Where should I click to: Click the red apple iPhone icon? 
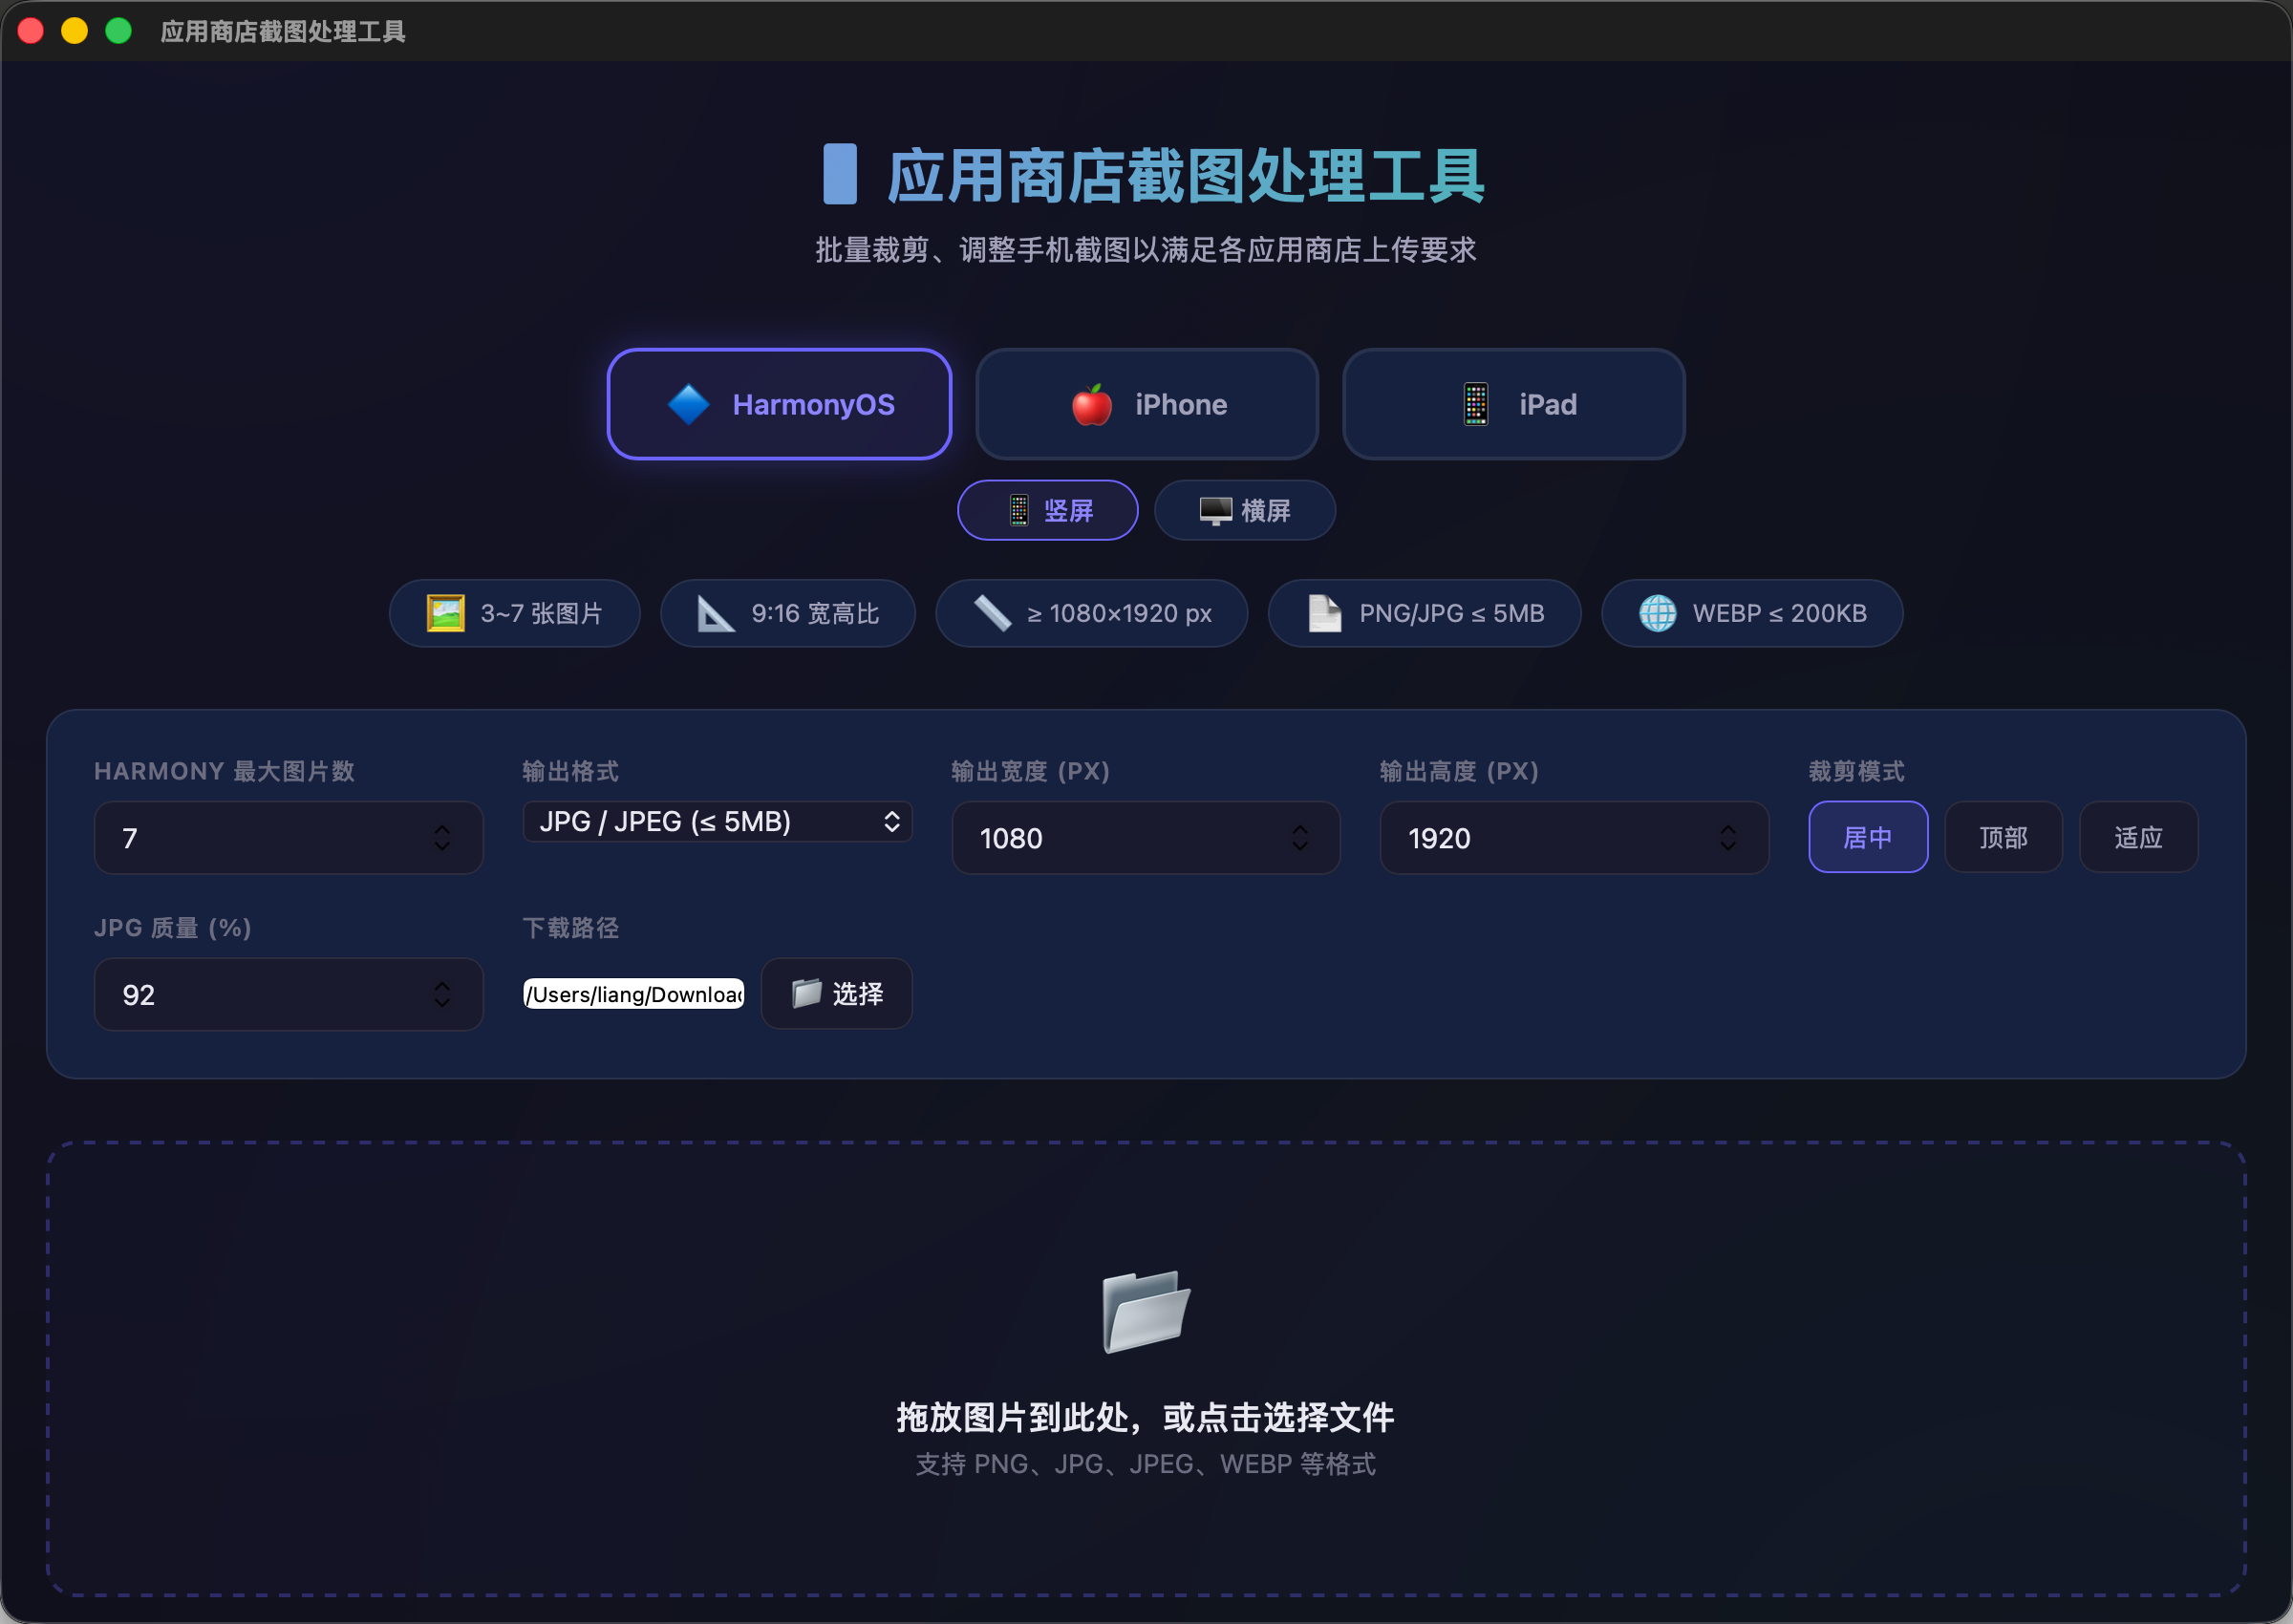1092,404
